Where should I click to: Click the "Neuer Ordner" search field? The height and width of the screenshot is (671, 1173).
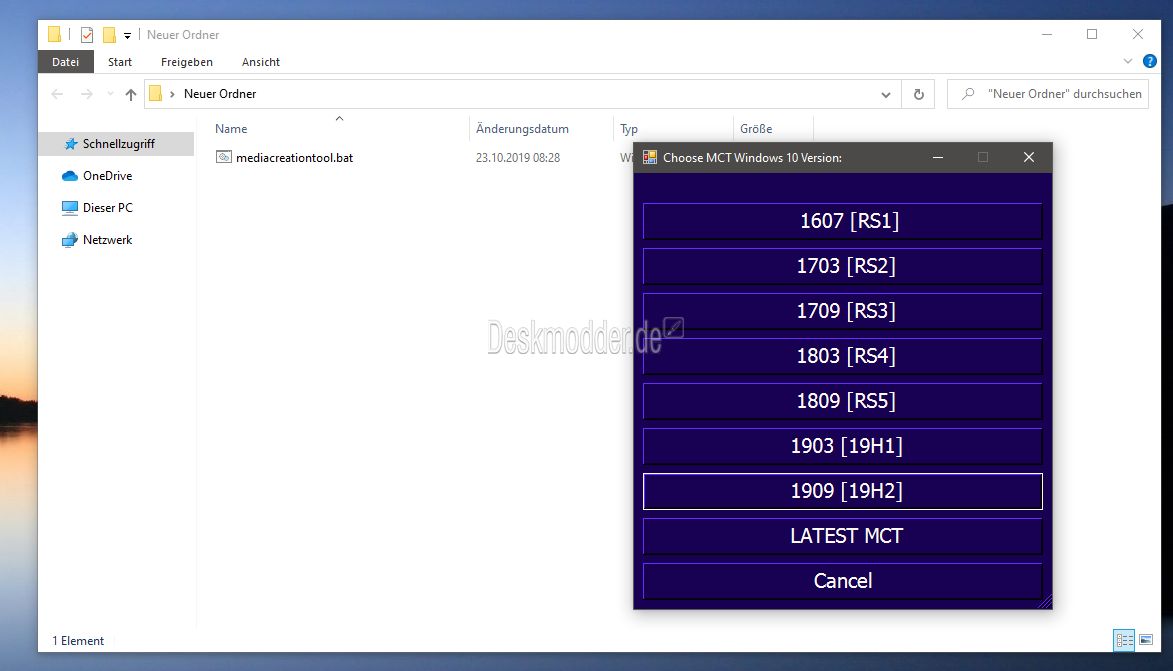[x=1047, y=94]
